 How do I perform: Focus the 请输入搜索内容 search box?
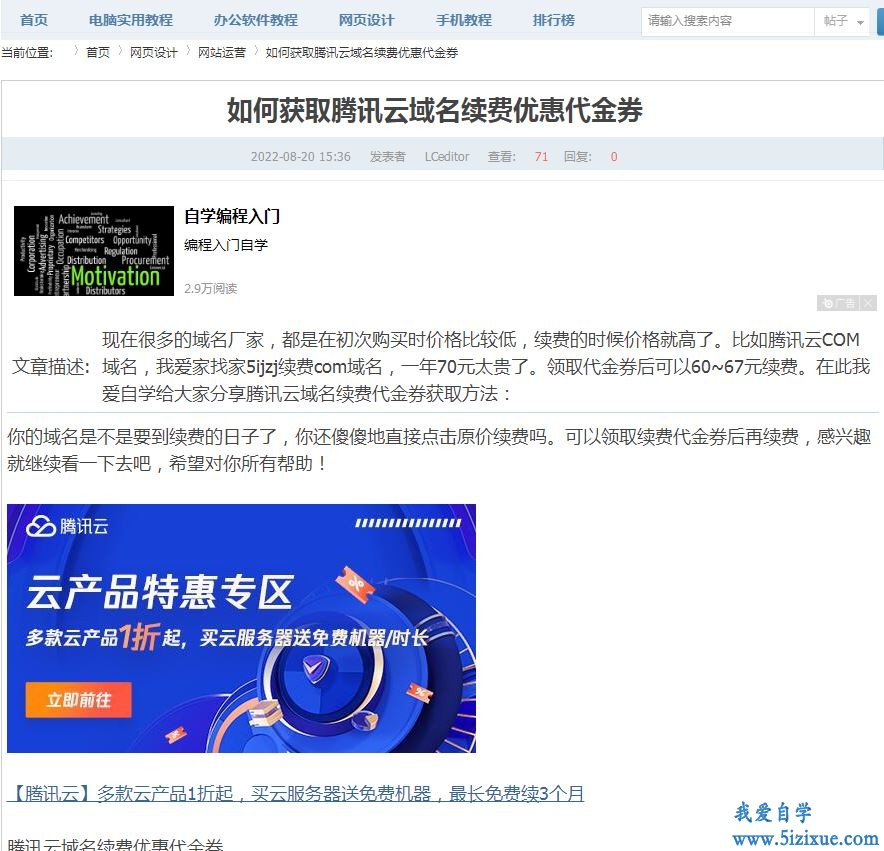coord(727,21)
